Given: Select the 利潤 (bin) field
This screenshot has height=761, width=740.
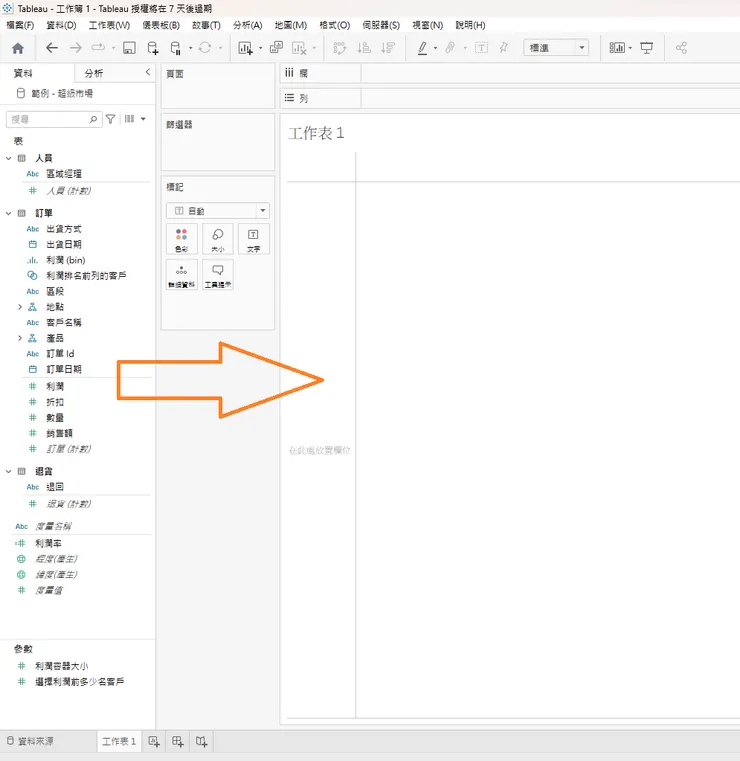Looking at the screenshot, I should [66, 260].
